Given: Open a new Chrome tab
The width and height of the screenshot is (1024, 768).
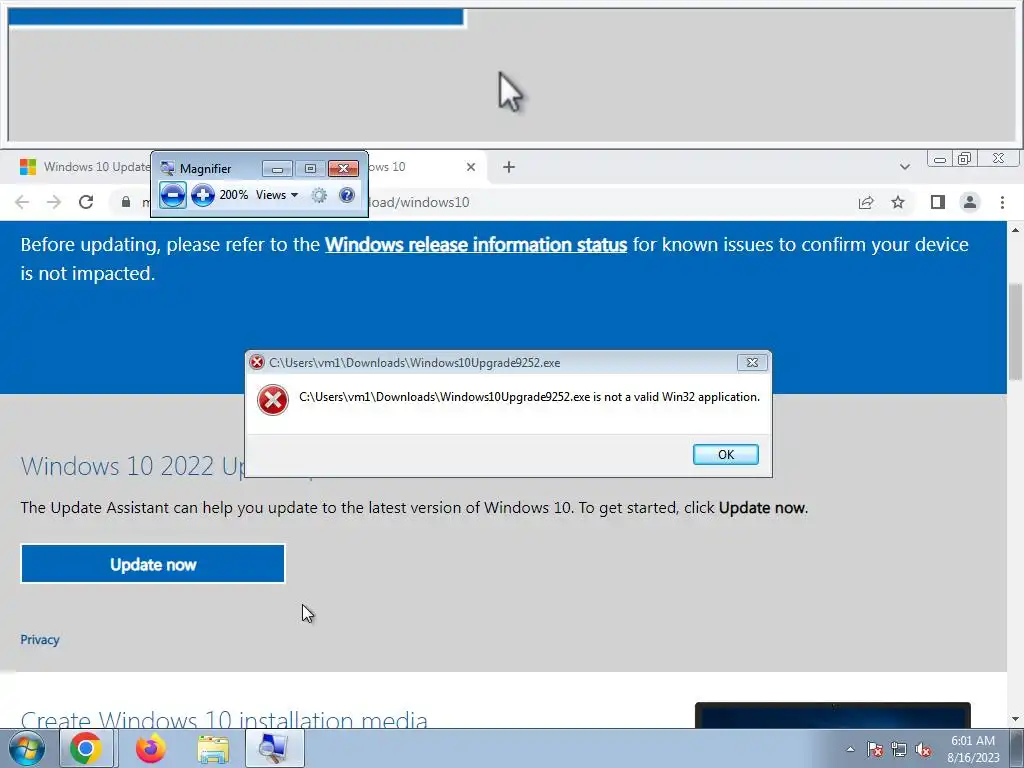Looking at the screenshot, I should tap(509, 167).
